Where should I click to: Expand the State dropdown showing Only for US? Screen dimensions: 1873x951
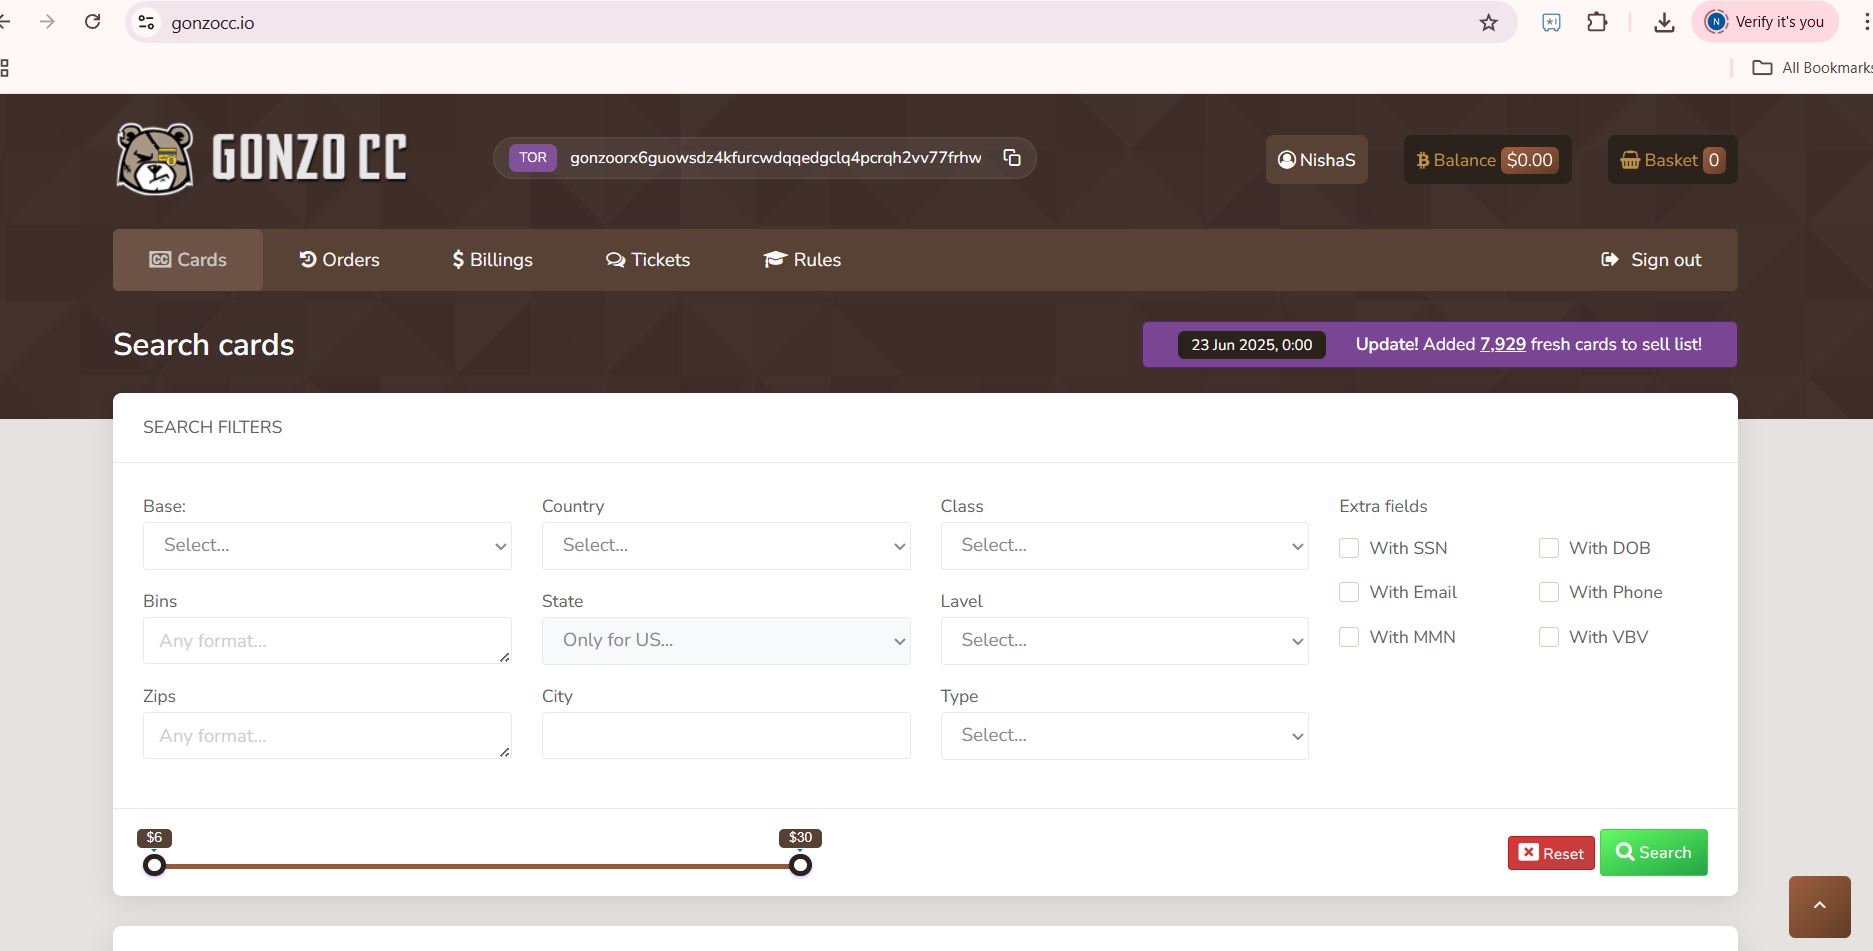point(726,641)
